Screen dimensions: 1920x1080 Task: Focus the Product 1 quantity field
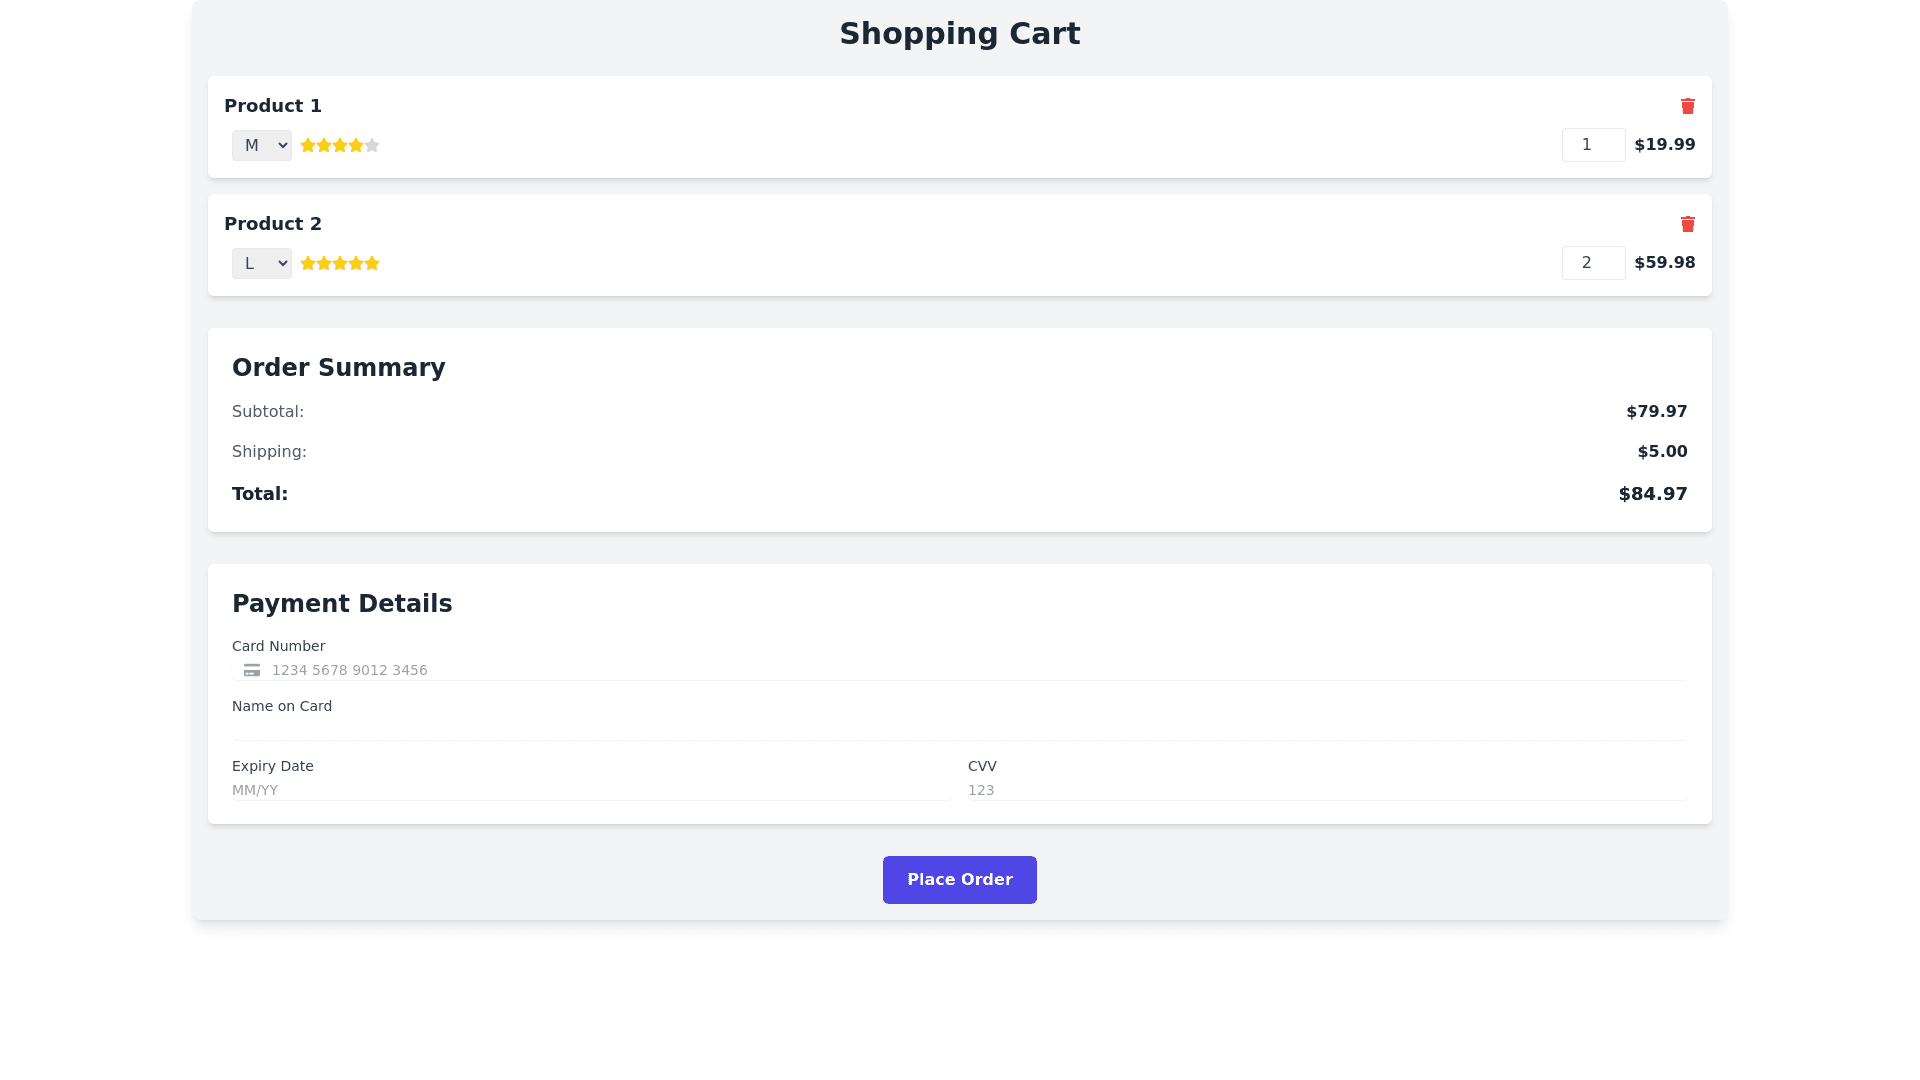click(x=1593, y=145)
